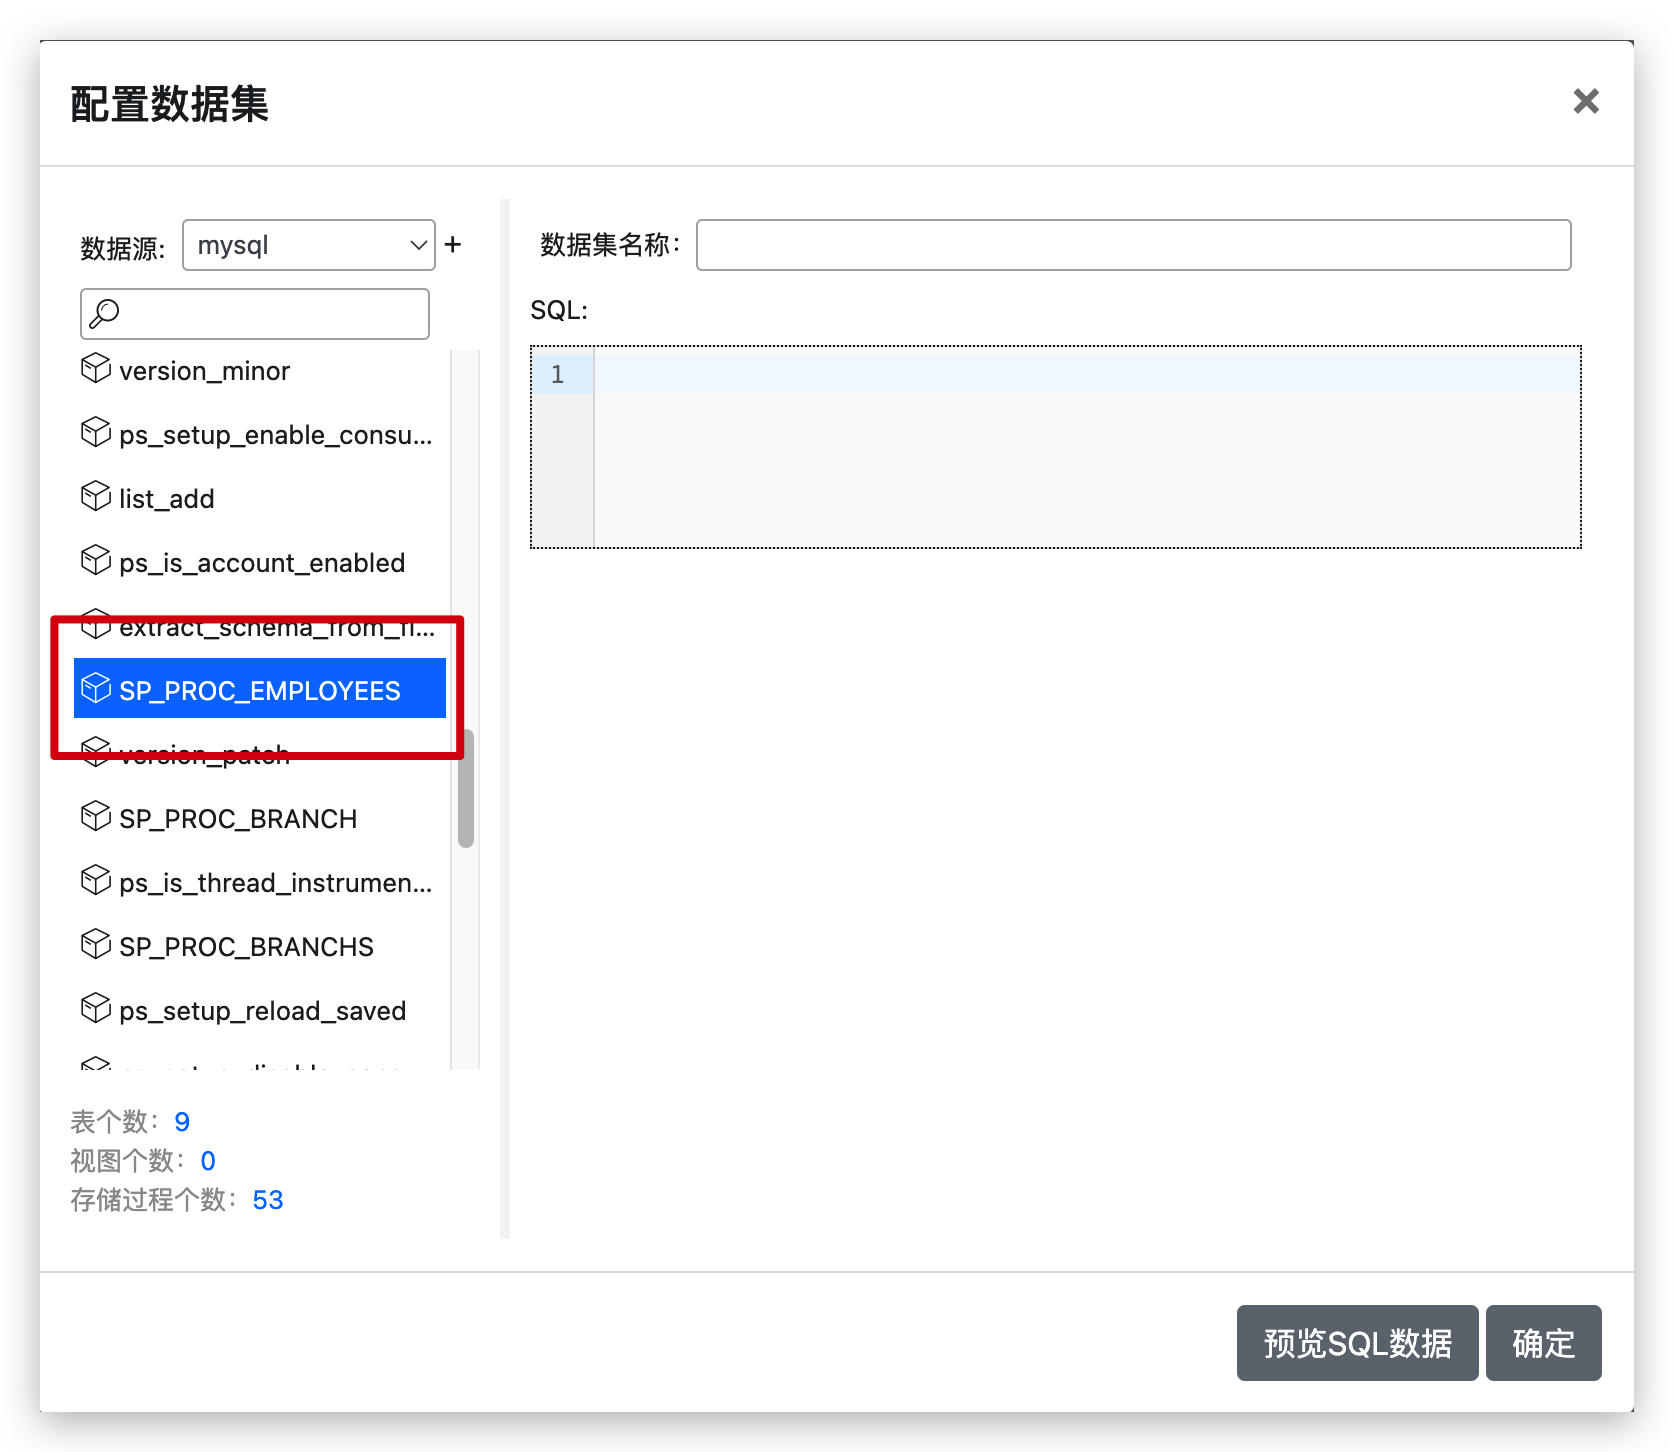1674x1452 pixels.
Task: Click the cube icon beside ps_setup_reload_saved
Action: [x=96, y=1009]
